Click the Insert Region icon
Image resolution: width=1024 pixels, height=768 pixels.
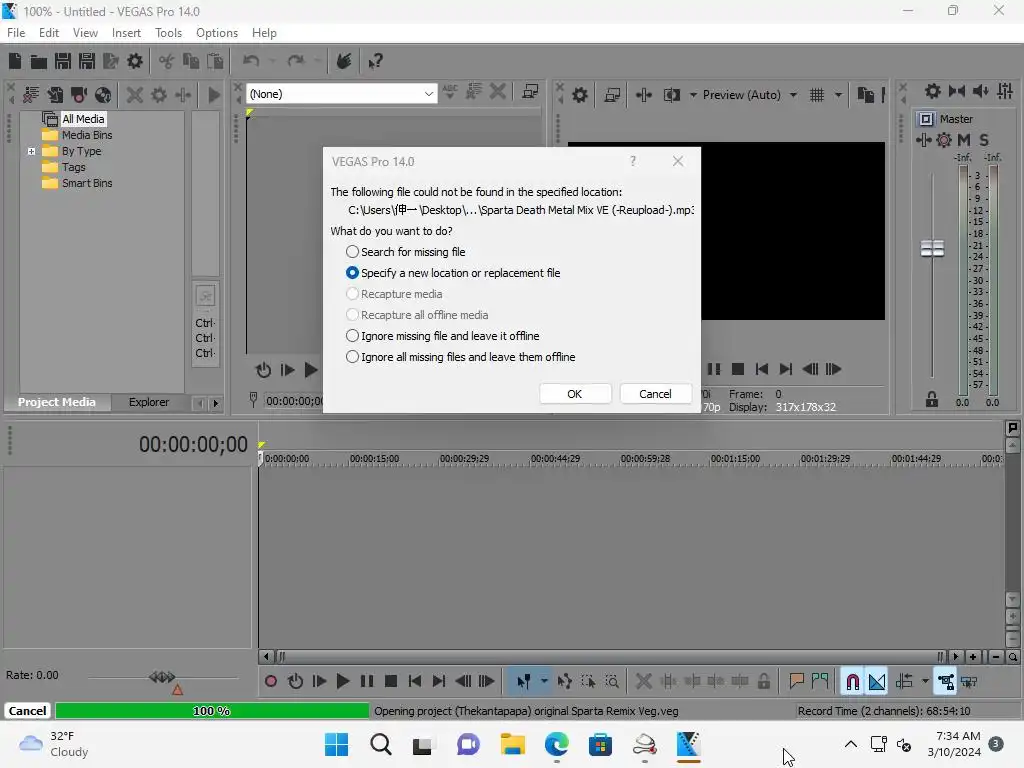820,681
